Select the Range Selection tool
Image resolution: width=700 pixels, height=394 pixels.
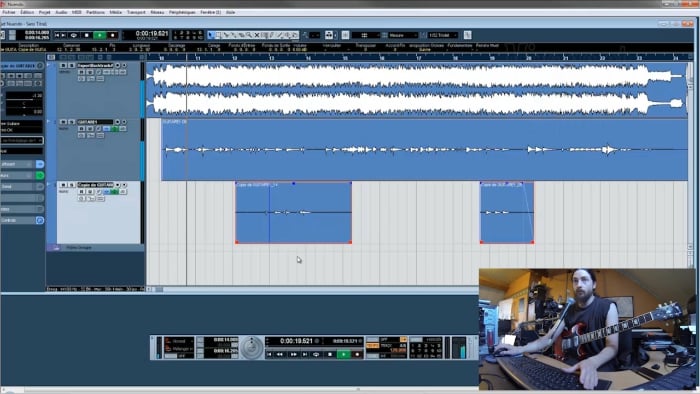click(218, 35)
